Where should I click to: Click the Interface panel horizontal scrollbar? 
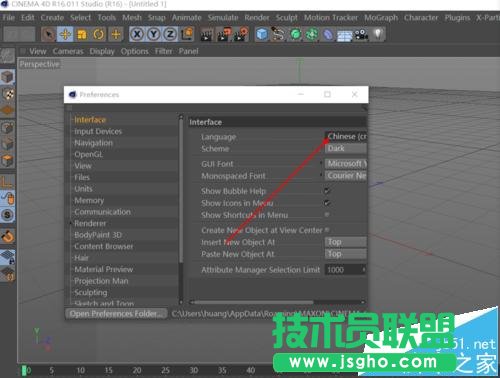point(253,302)
